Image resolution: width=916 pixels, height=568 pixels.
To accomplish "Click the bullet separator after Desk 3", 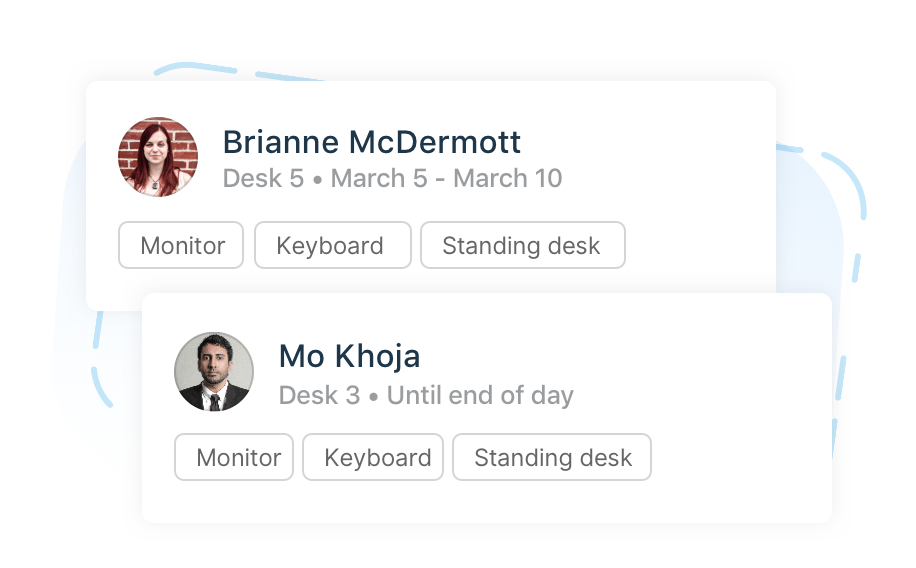I will click(374, 397).
